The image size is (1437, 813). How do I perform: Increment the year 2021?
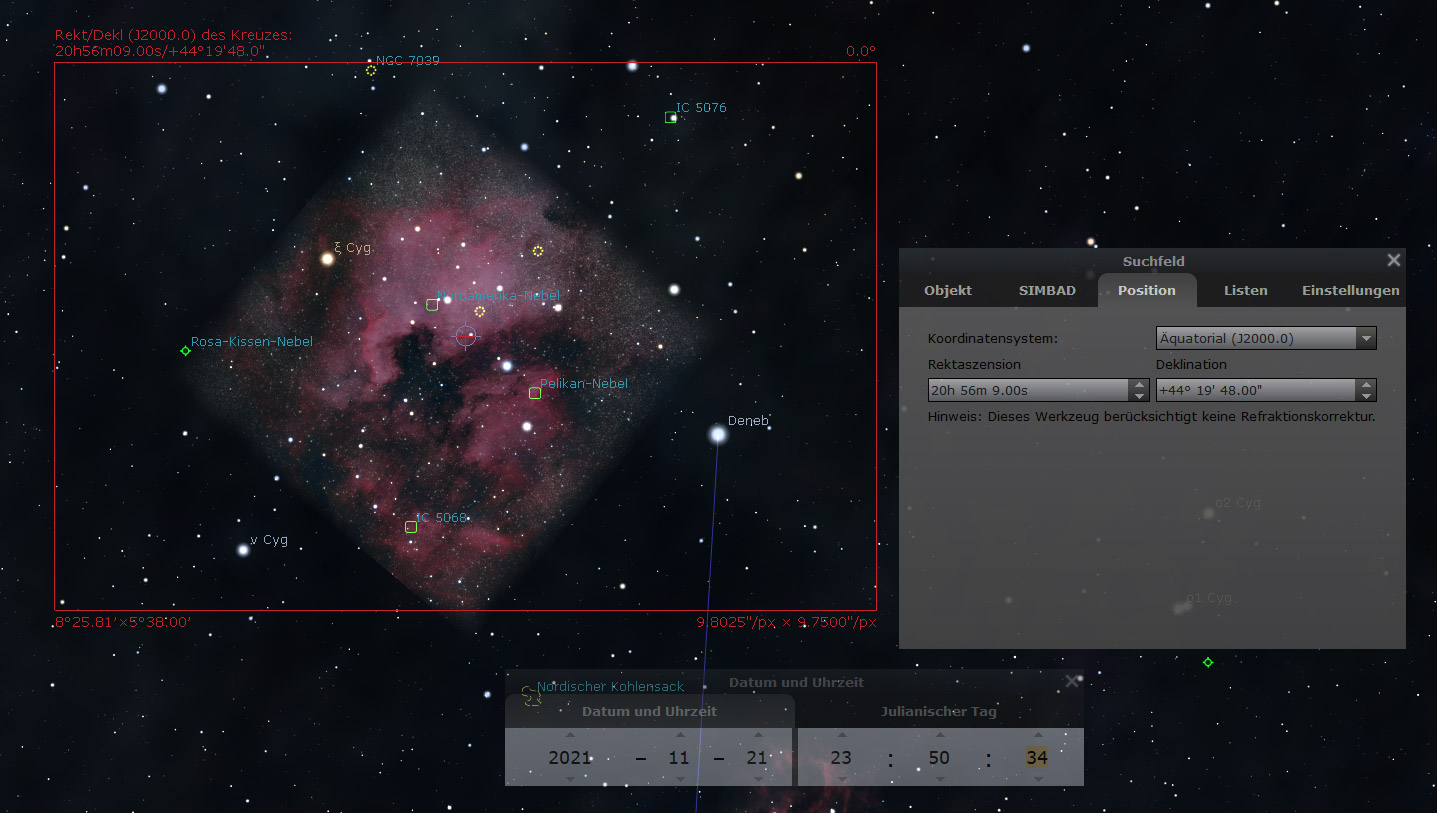(x=569, y=735)
